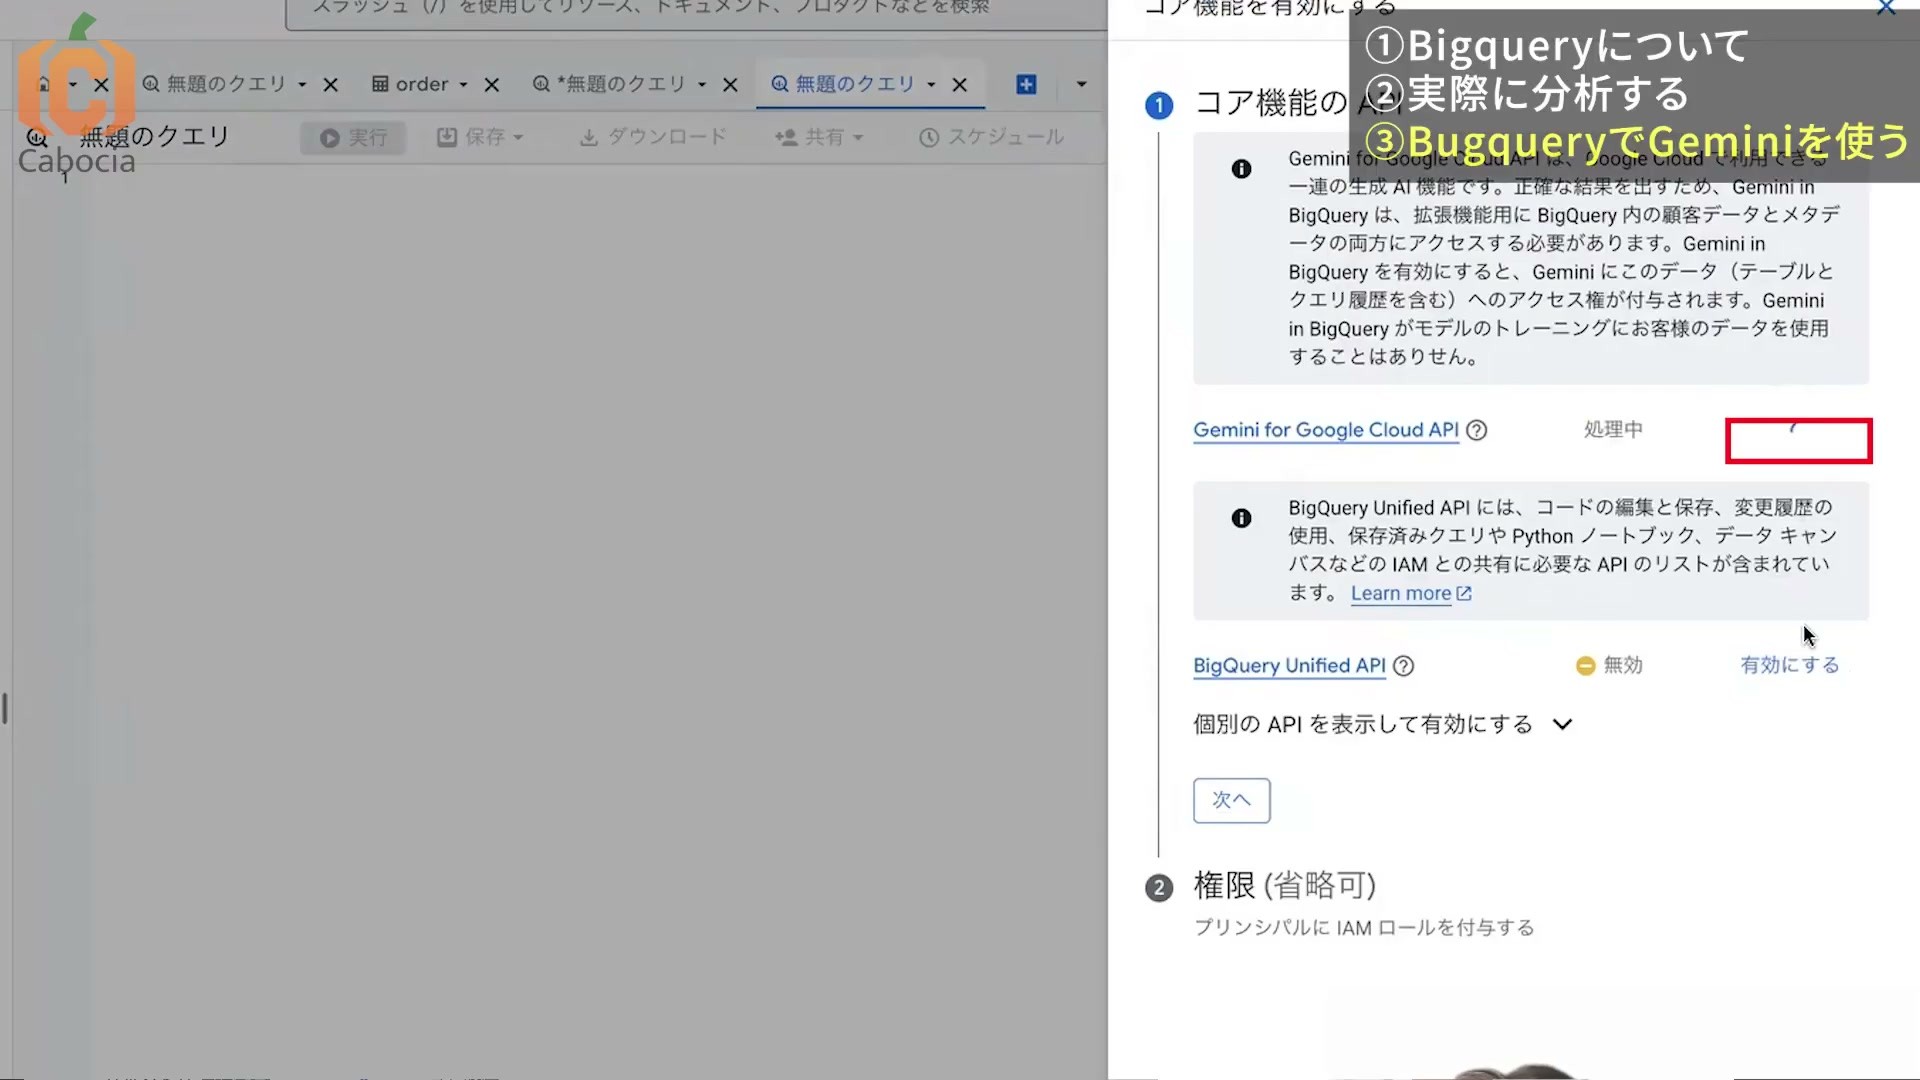
Task: Close the *無題のクエリ tab
Action: pyautogui.click(x=730, y=85)
